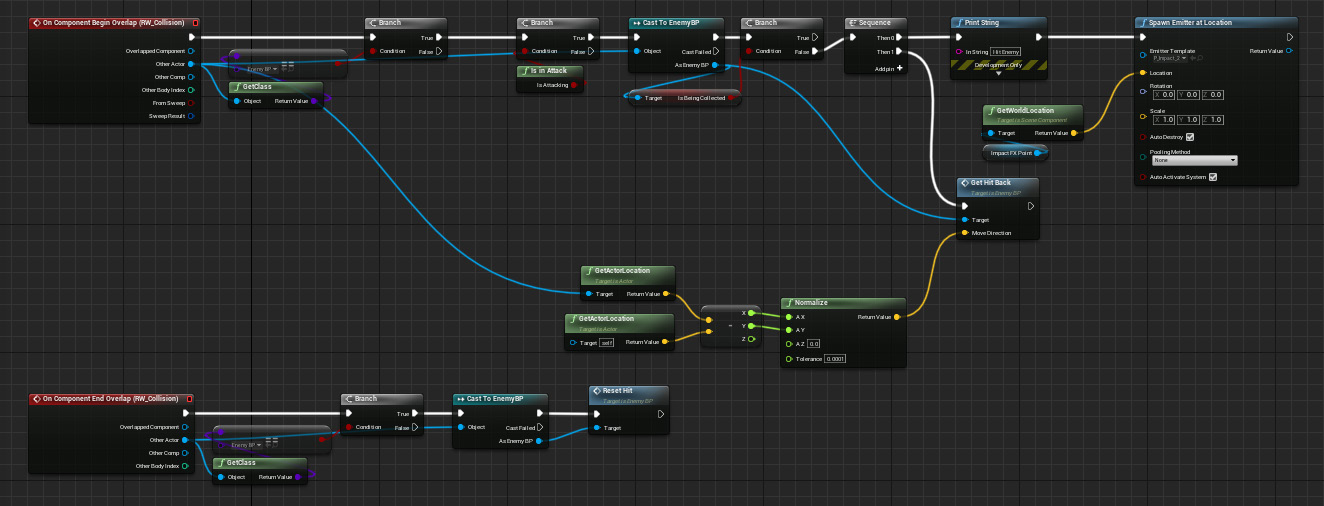Screen dimensions: 1324x506
Task: Click Z output pin on vector subtract node
Action: pos(751,339)
